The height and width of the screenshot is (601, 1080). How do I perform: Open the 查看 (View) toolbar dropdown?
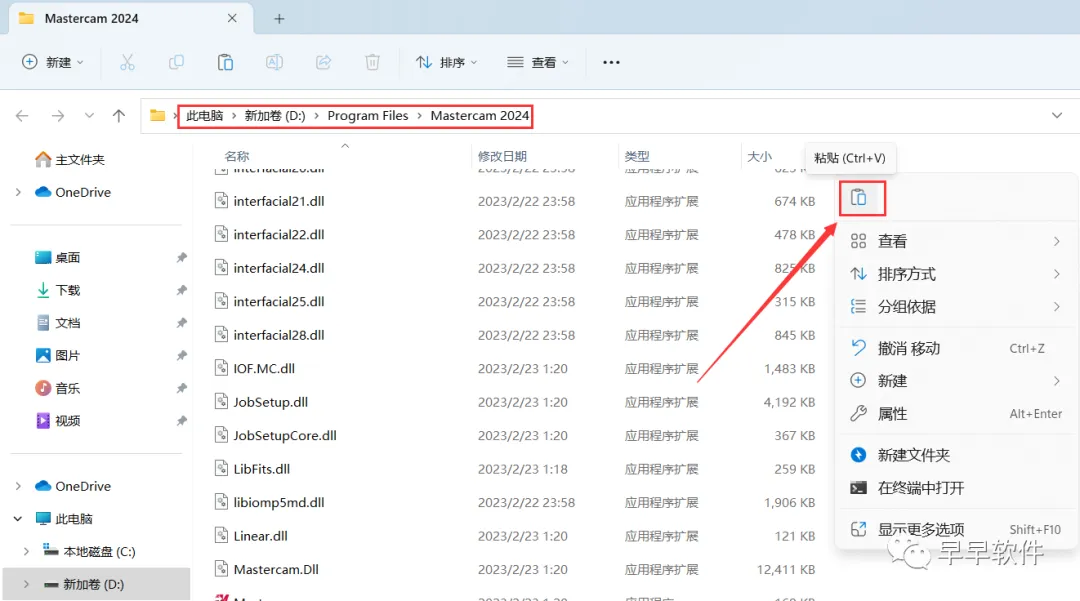tap(538, 62)
